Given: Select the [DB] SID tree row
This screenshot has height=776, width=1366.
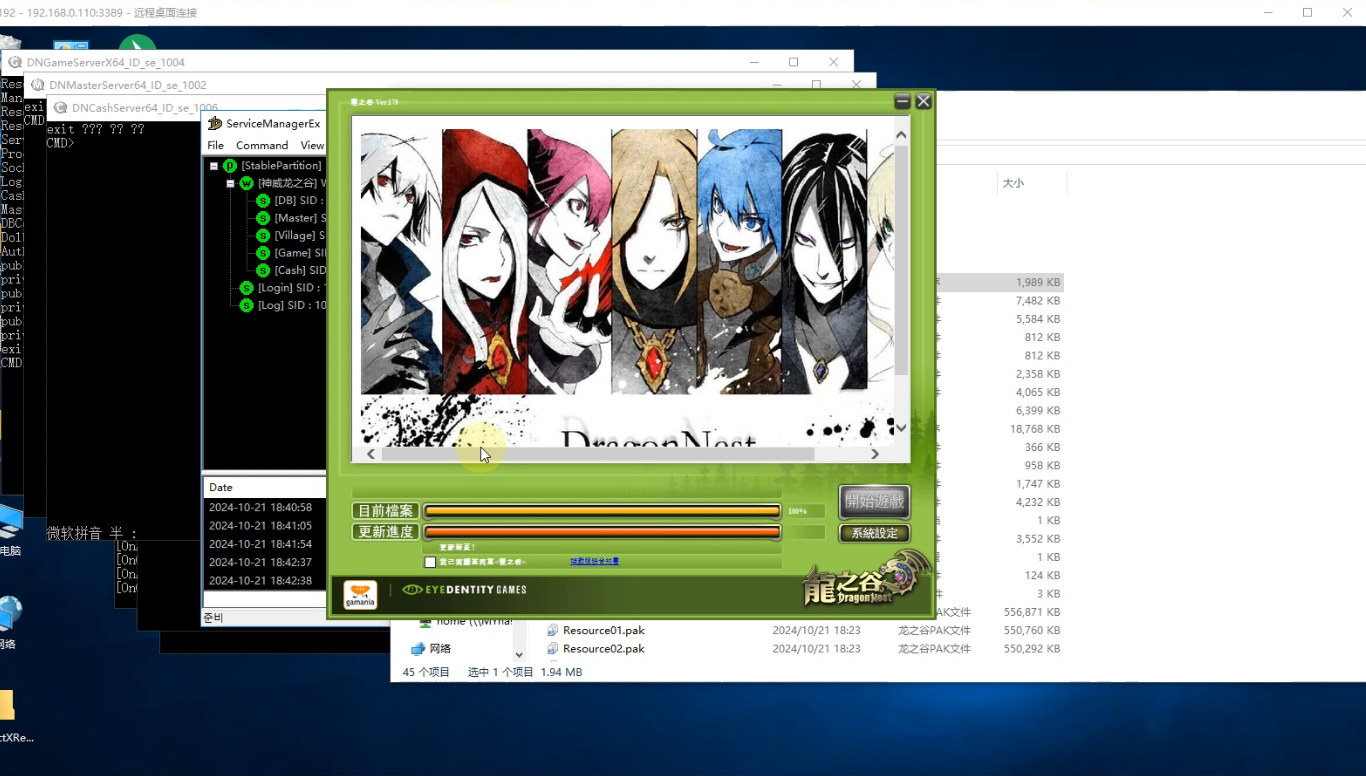Looking at the screenshot, I should [x=299, y=201].
